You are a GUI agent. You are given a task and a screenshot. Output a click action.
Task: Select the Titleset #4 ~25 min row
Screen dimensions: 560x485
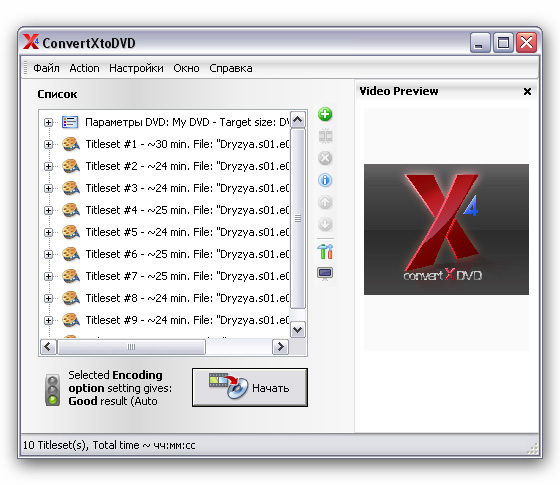(x=187, y=210)
